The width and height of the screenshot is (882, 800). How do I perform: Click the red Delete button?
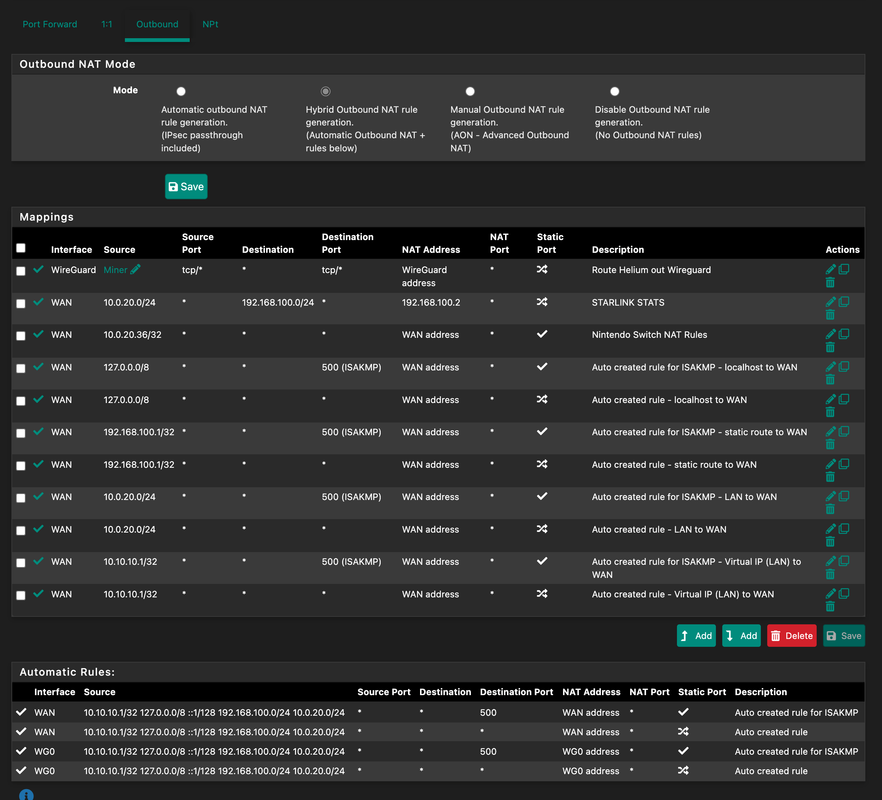[x=791, y=636]
